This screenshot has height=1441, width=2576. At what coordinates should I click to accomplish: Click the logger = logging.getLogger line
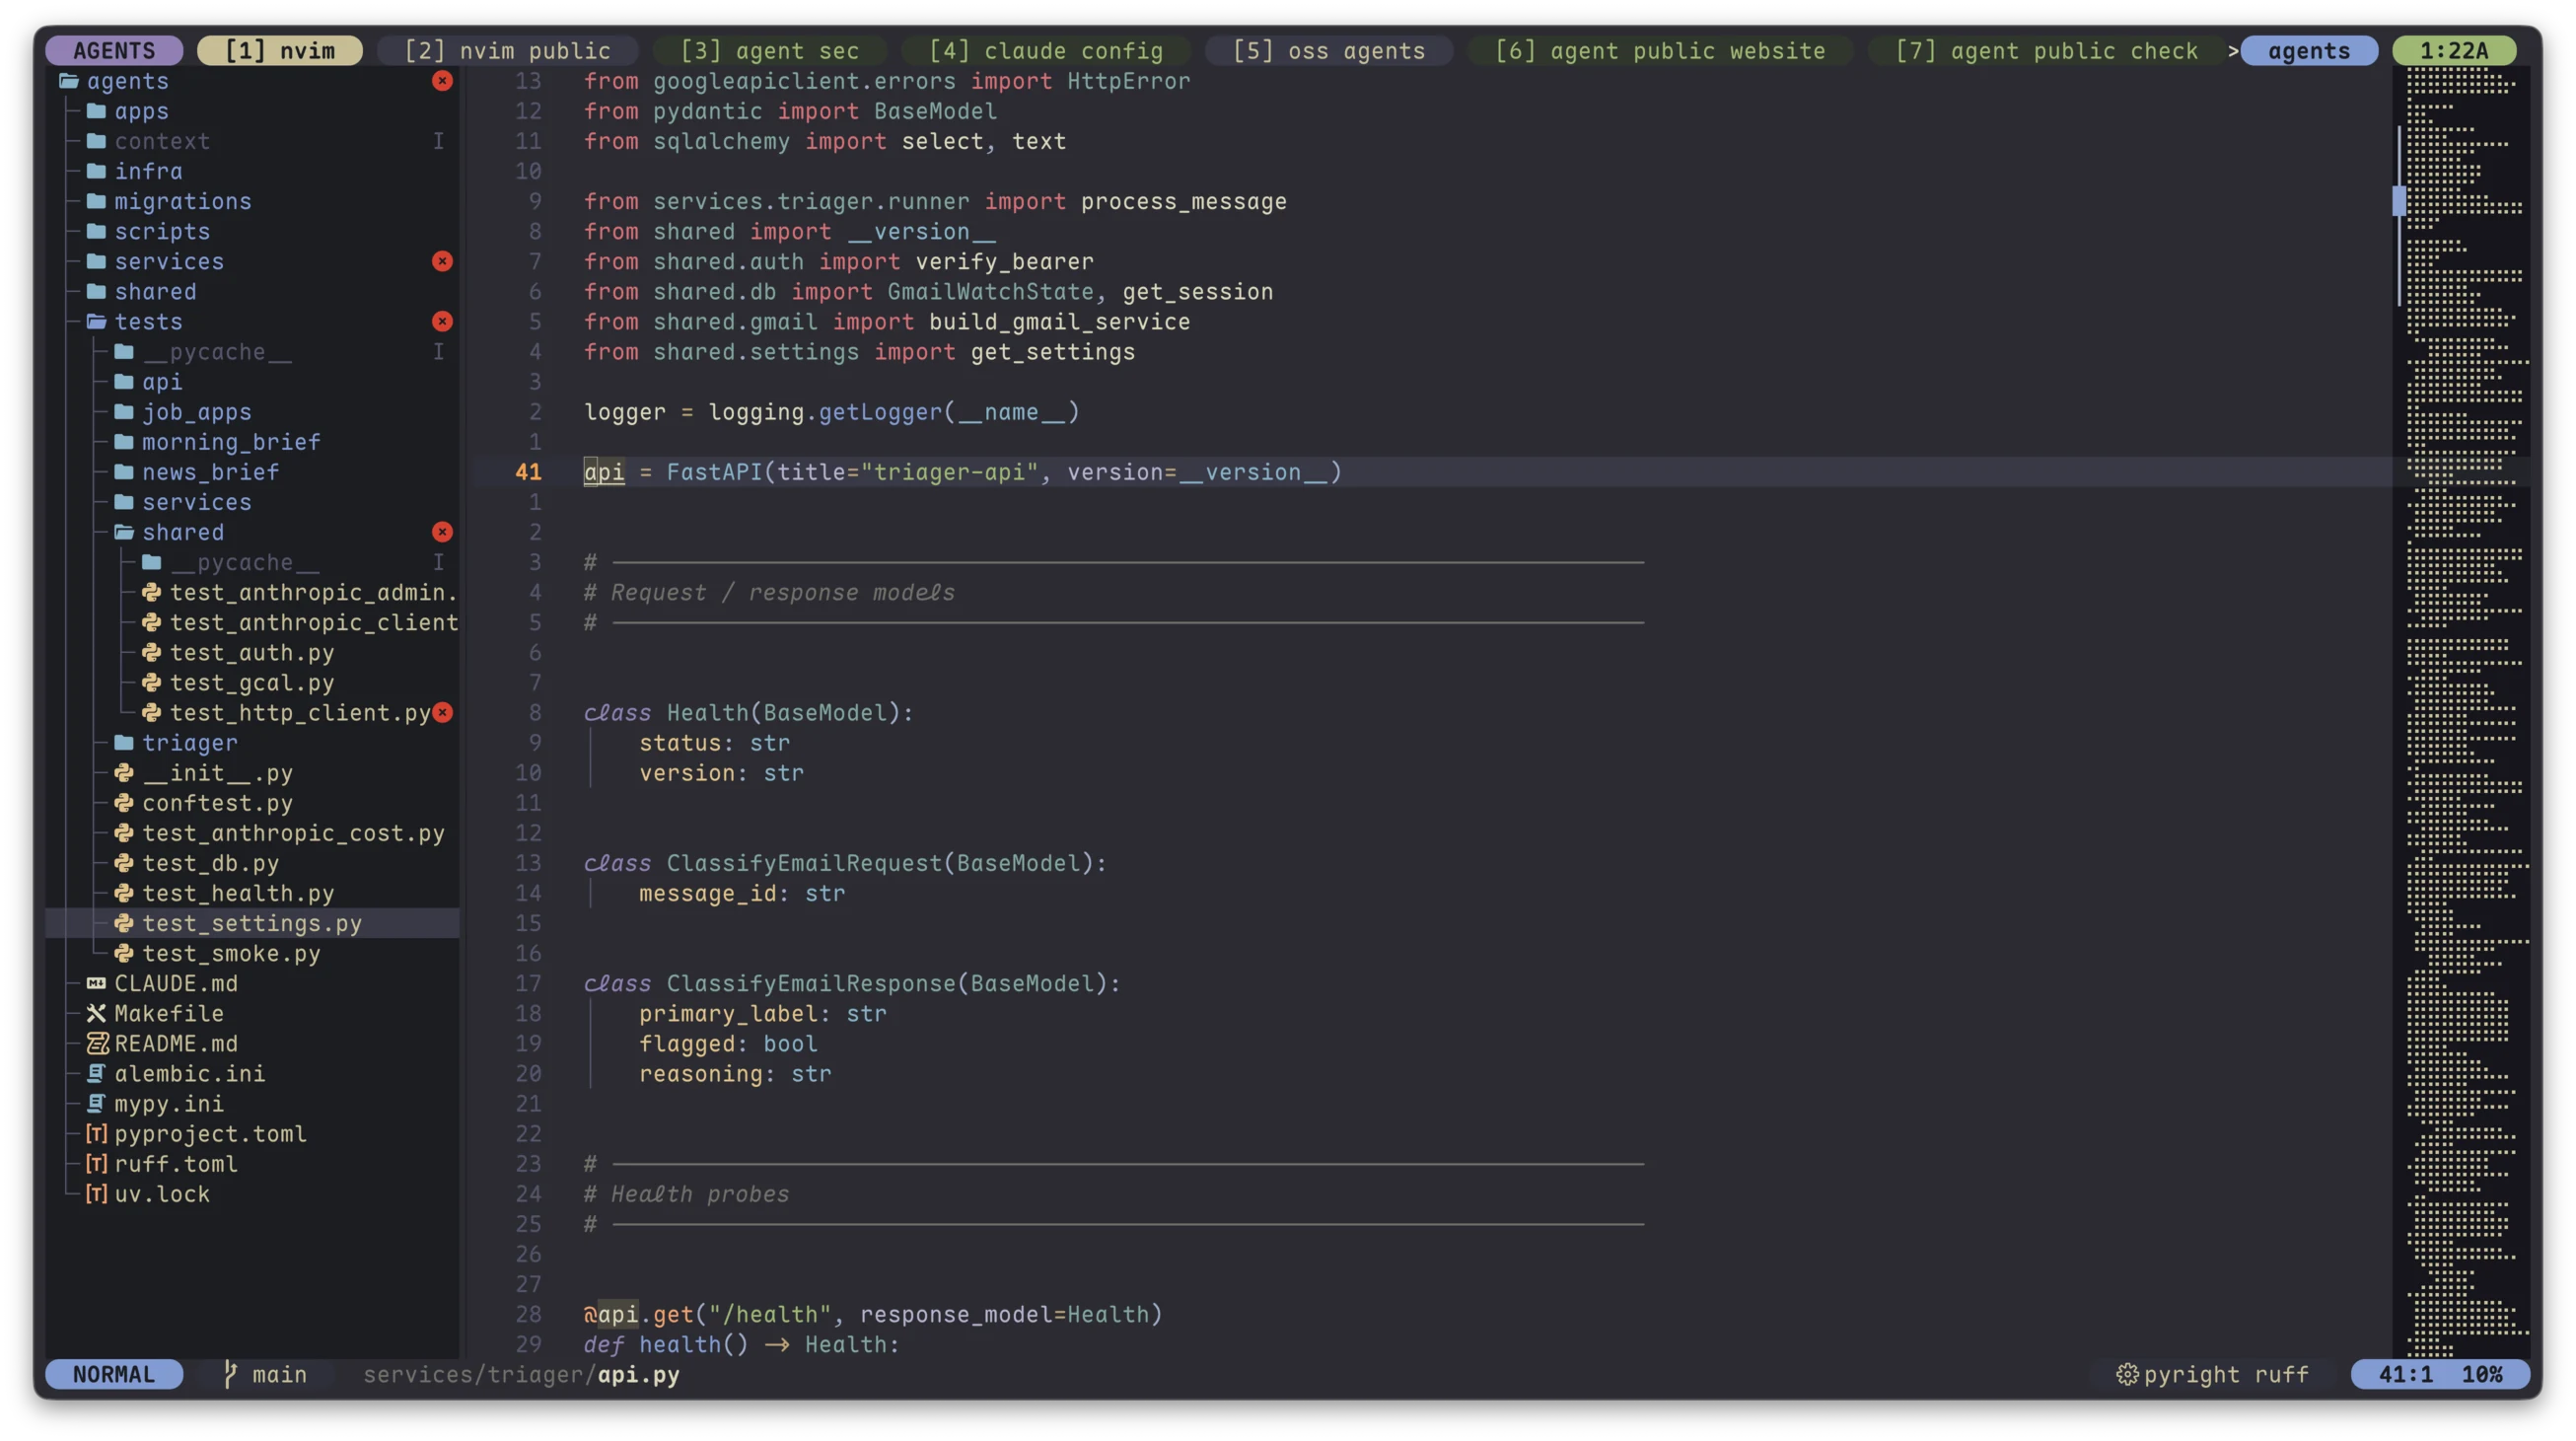(x=832, y=412)
